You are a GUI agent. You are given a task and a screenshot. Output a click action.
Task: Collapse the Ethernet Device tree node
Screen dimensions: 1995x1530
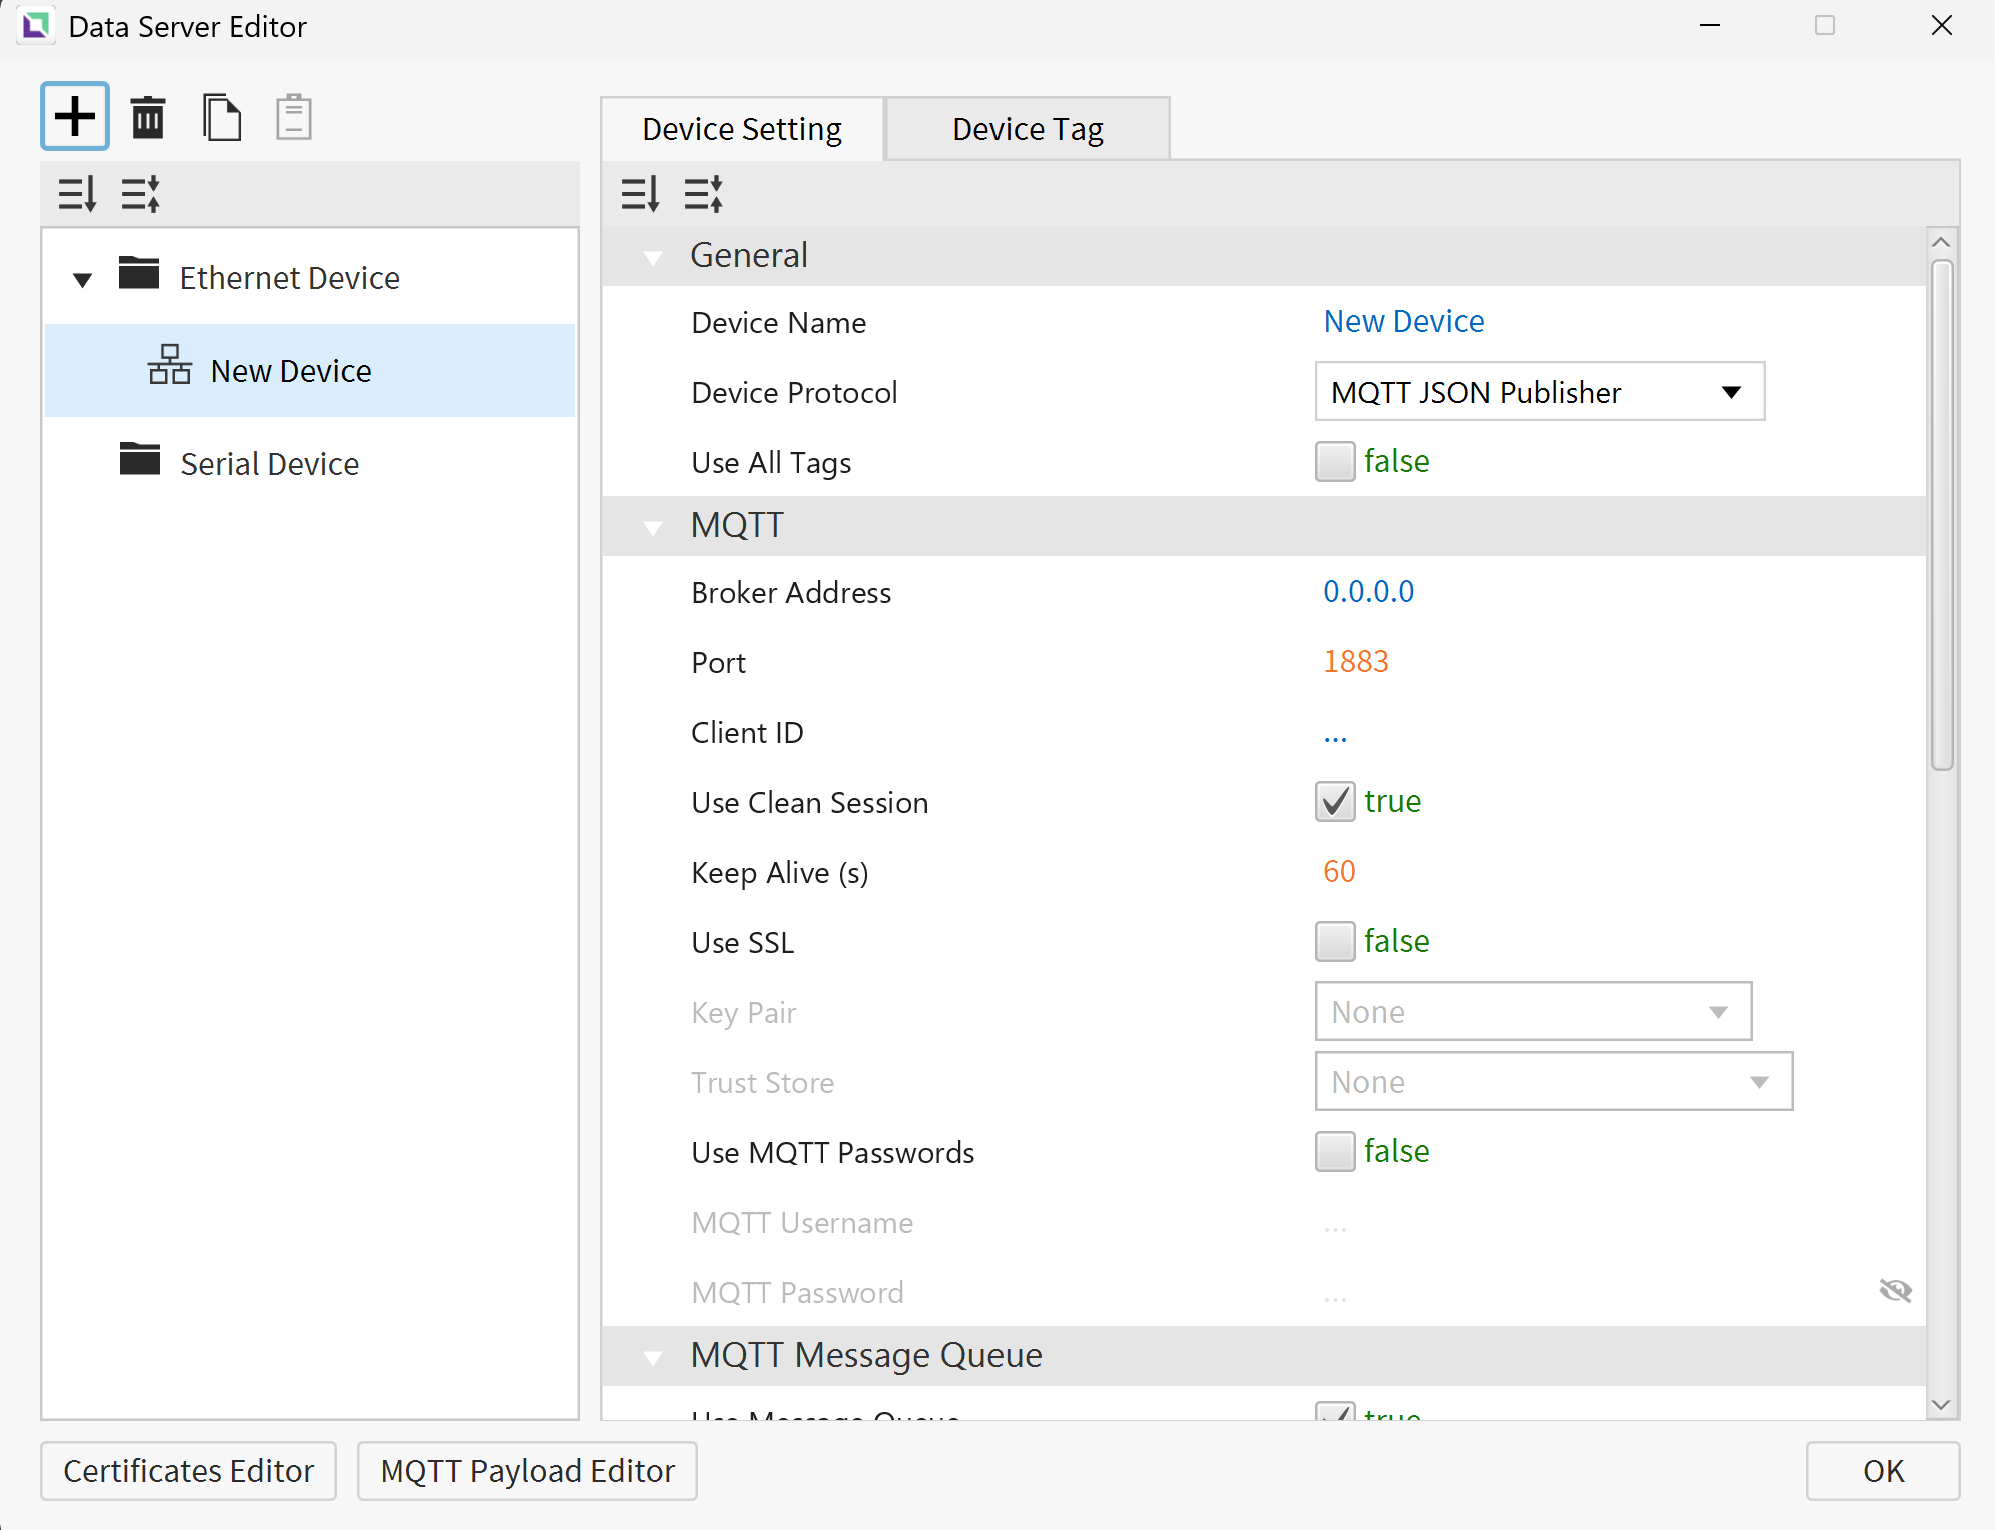pos(83,280)
